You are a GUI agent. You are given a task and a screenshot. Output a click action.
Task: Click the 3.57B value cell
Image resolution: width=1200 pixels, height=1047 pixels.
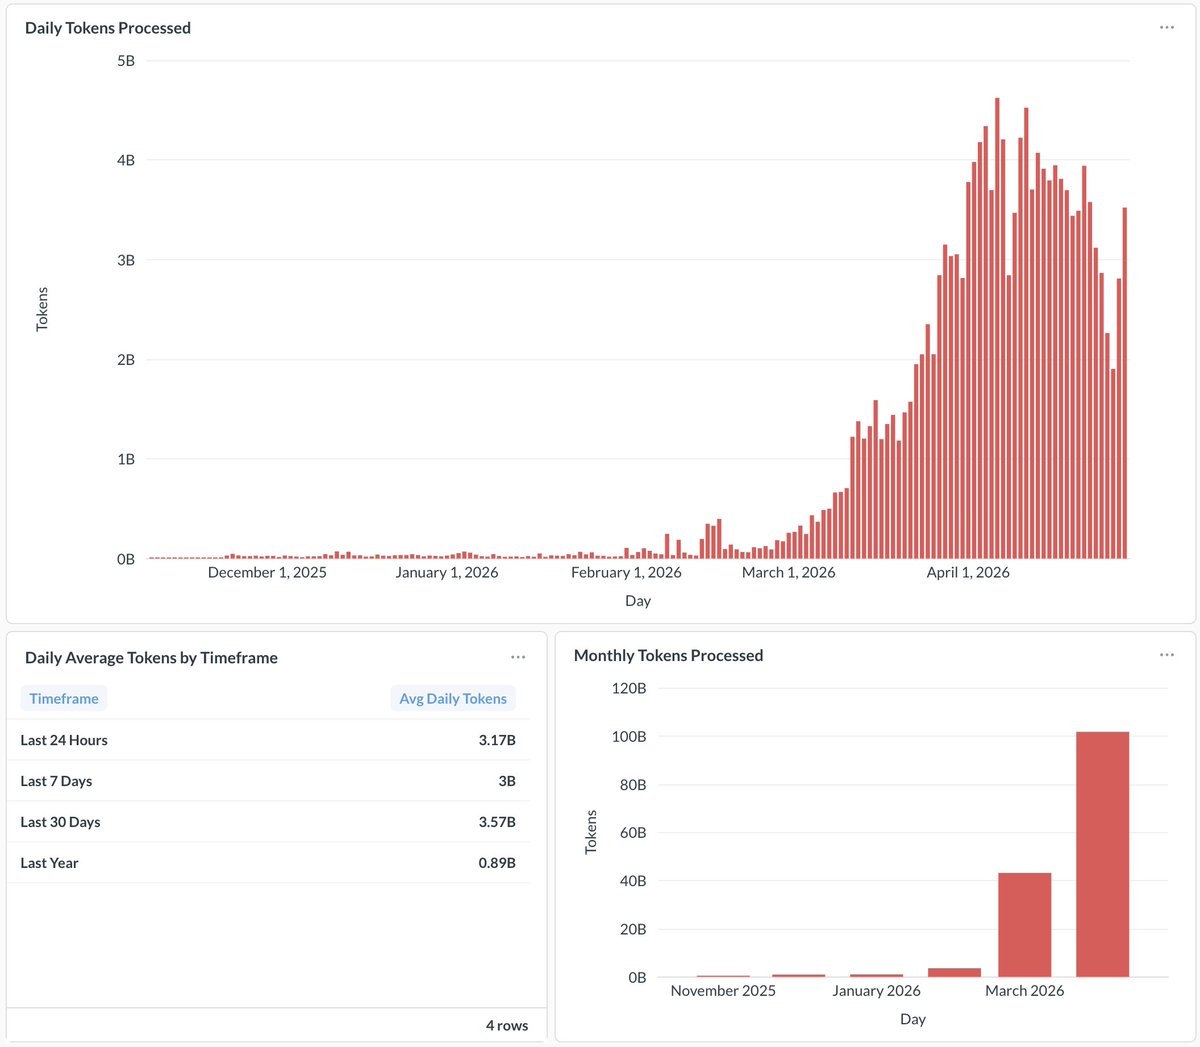tap(497, 822)
